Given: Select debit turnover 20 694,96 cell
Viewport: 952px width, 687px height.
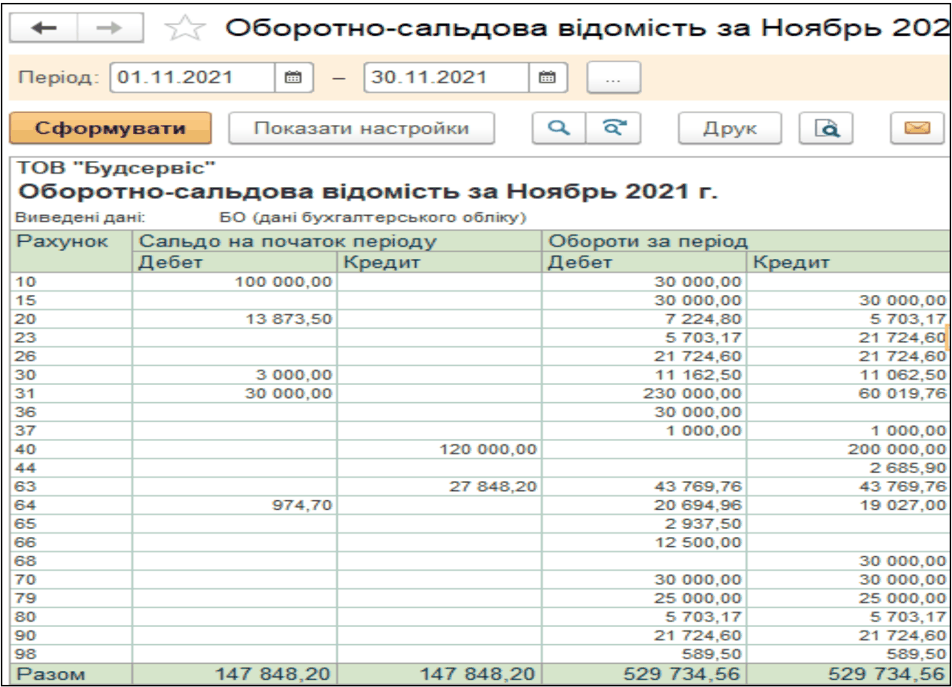Looking at the screenshot, I should (x=644, y=505).
